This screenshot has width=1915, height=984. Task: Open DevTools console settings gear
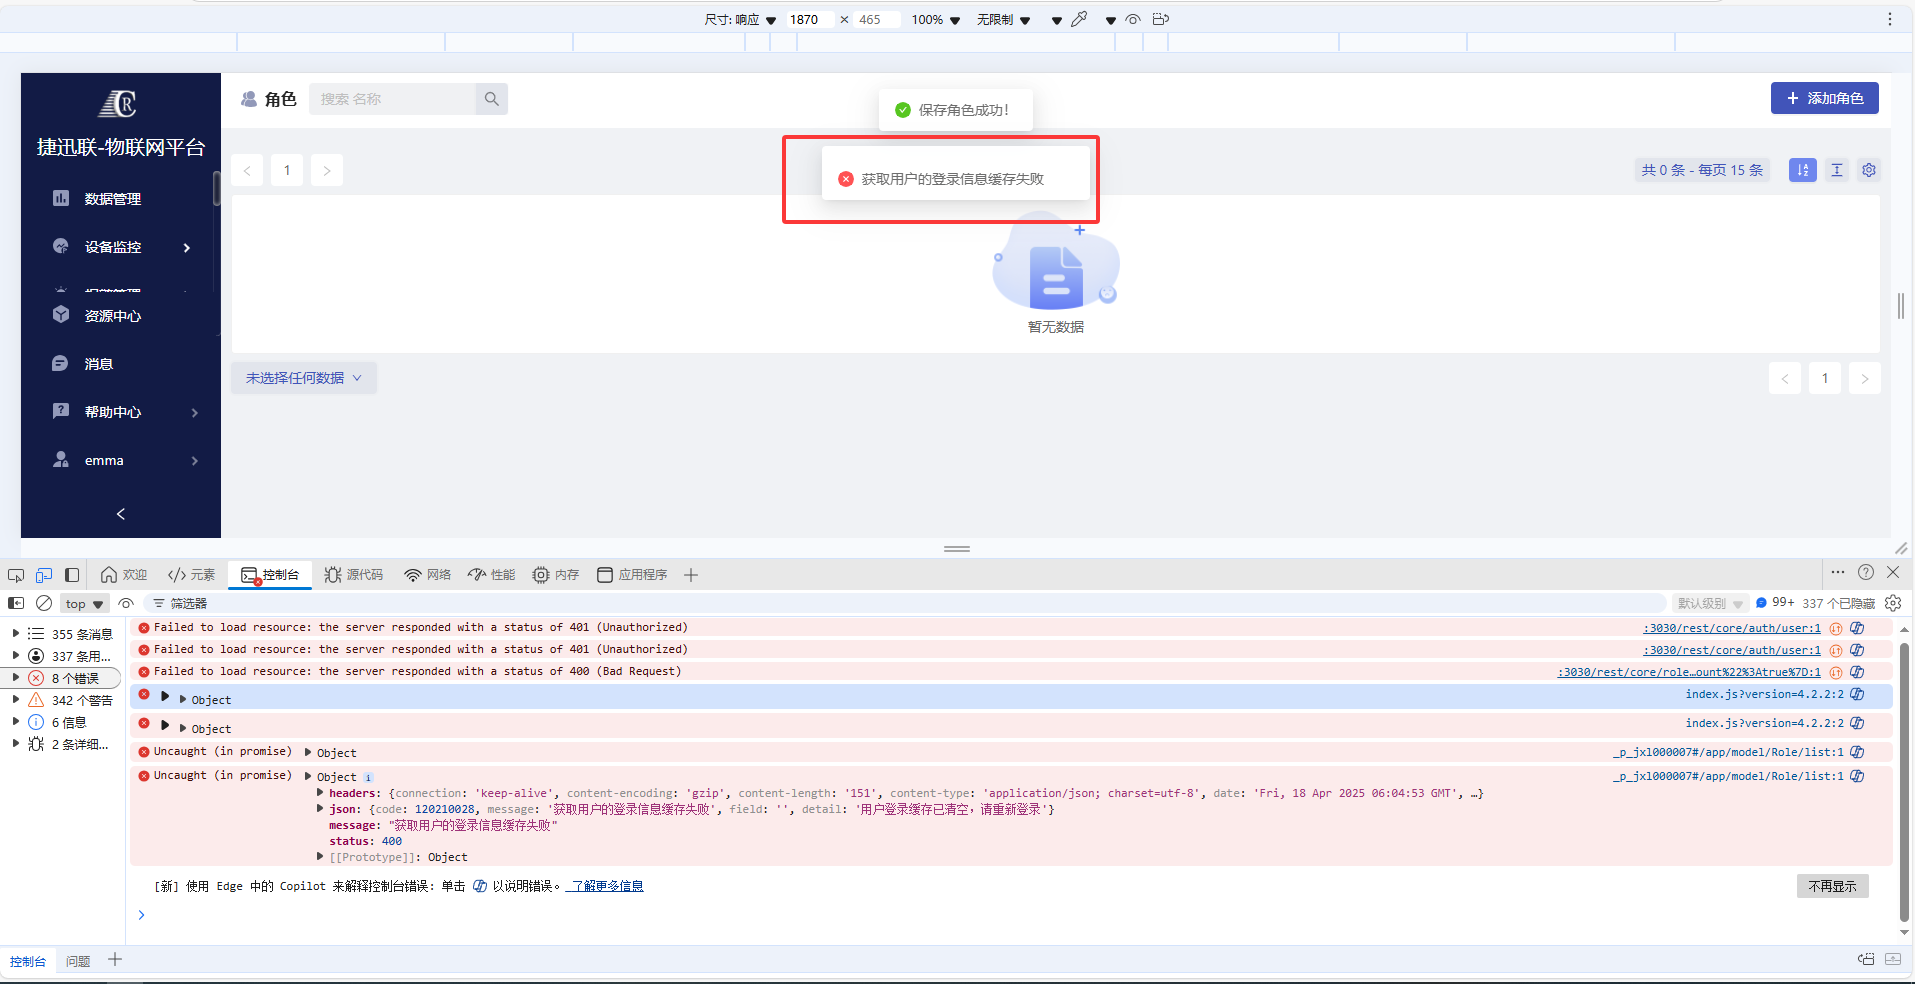point(1892,603)
